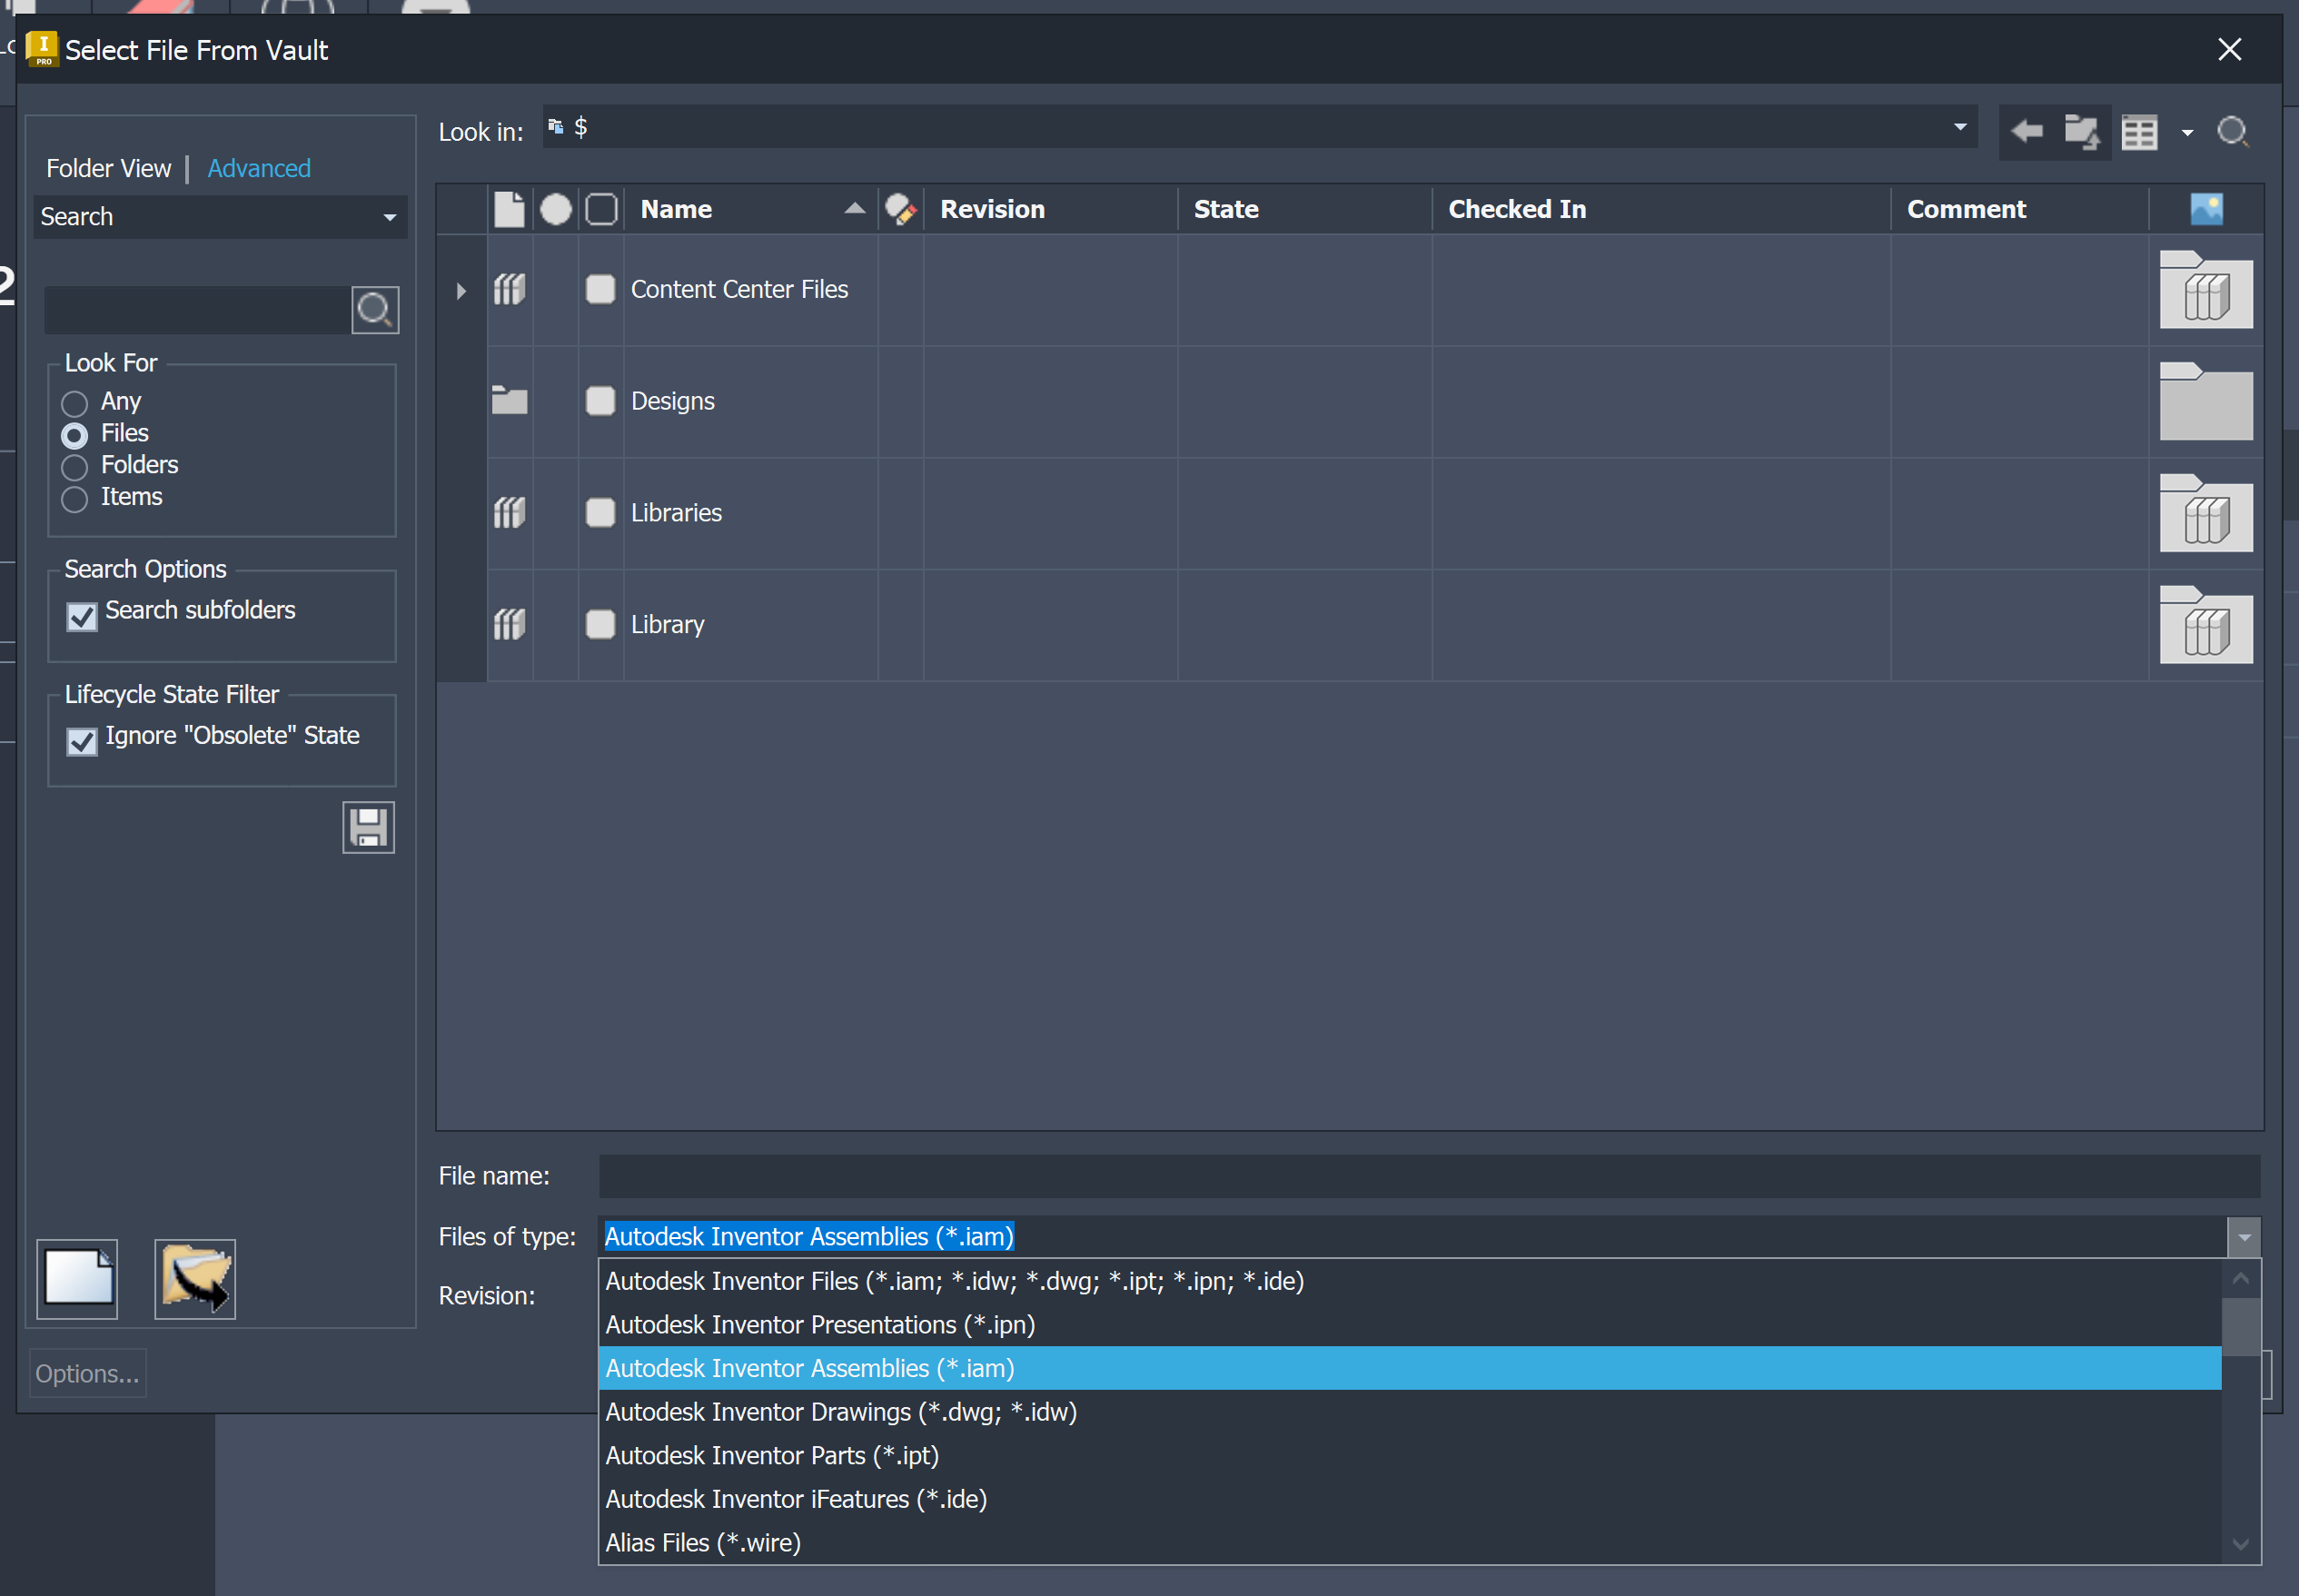Screen dimensions: 2299x1596
Task: Switch to the Advanced tab
Action: (x=259, y=168)
